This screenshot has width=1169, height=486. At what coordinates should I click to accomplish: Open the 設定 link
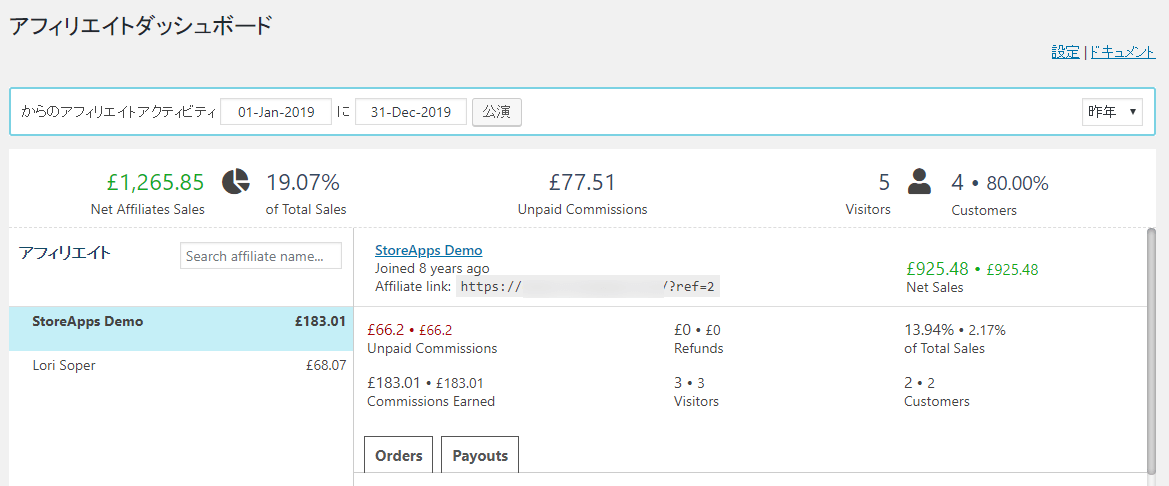click(1065, 52)
